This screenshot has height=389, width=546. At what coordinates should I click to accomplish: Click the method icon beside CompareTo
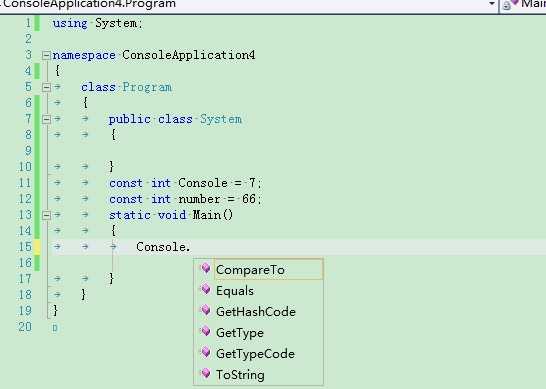tap(205, 269)
